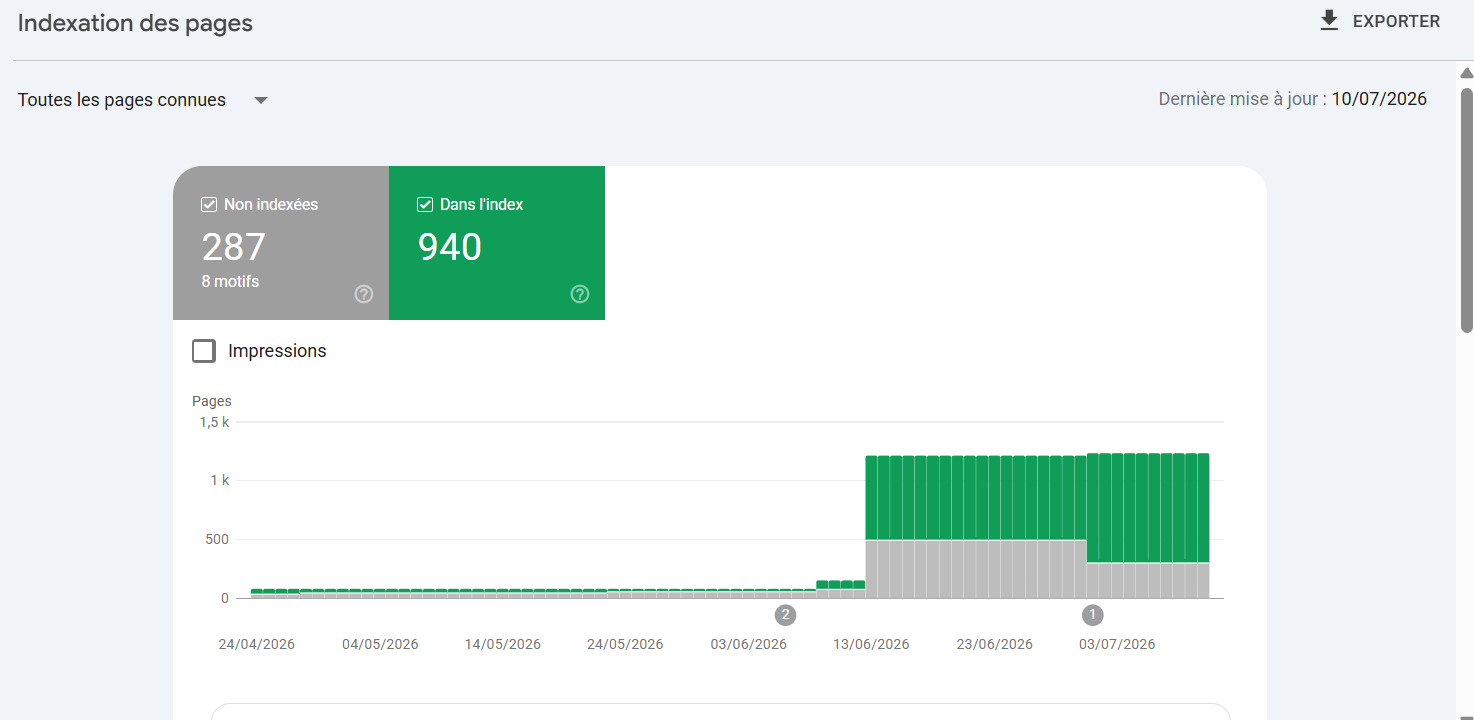Enable the Impressions checkbox
Viewport: 1474px width, 720px height.
(204, 351)
